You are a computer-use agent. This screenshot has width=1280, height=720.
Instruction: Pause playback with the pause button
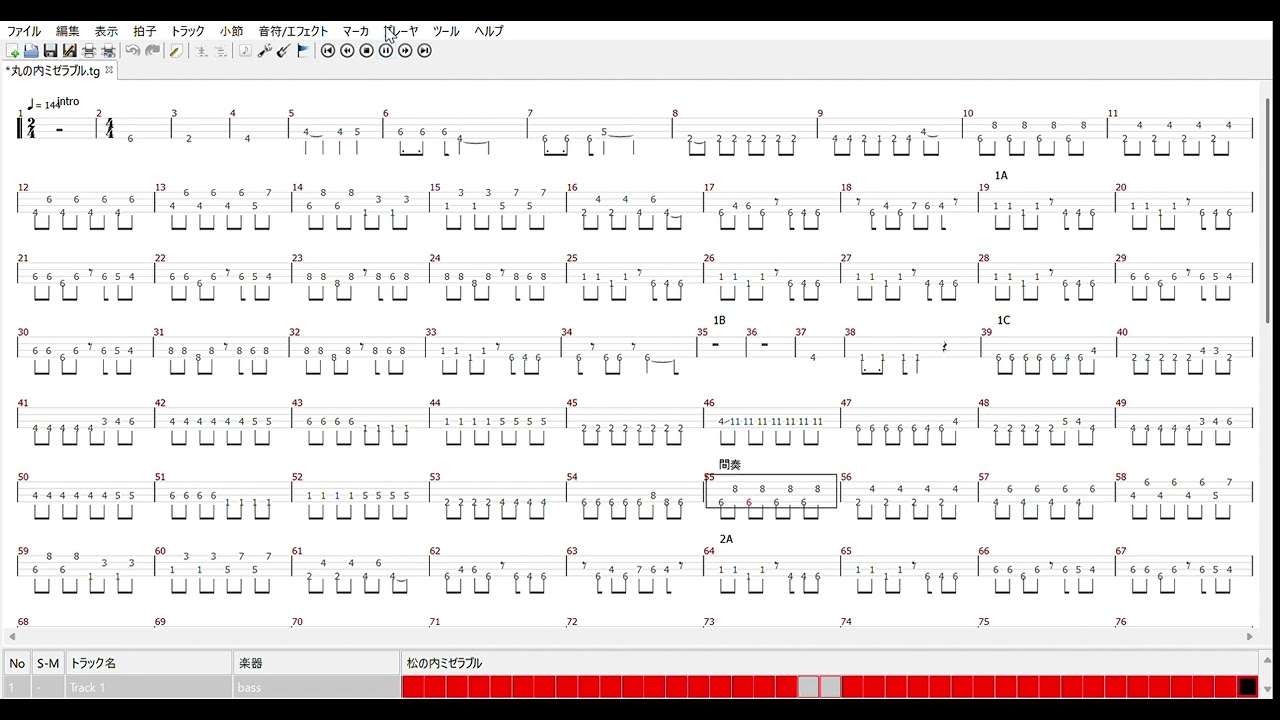(x=386, y=51)
